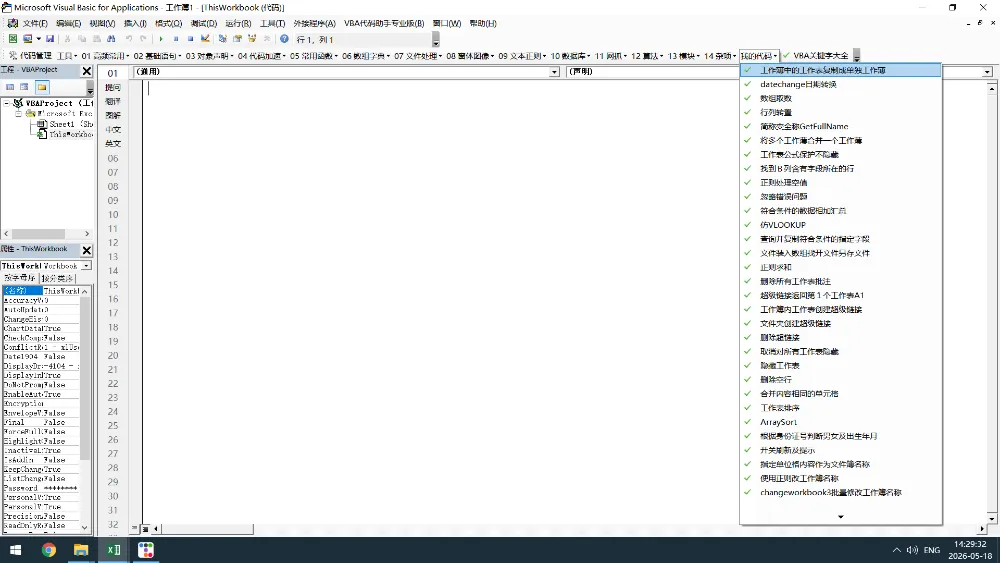Open the 视图(V) menu
The height and width of the screenshot is (563, 1000).
[102, 23]
